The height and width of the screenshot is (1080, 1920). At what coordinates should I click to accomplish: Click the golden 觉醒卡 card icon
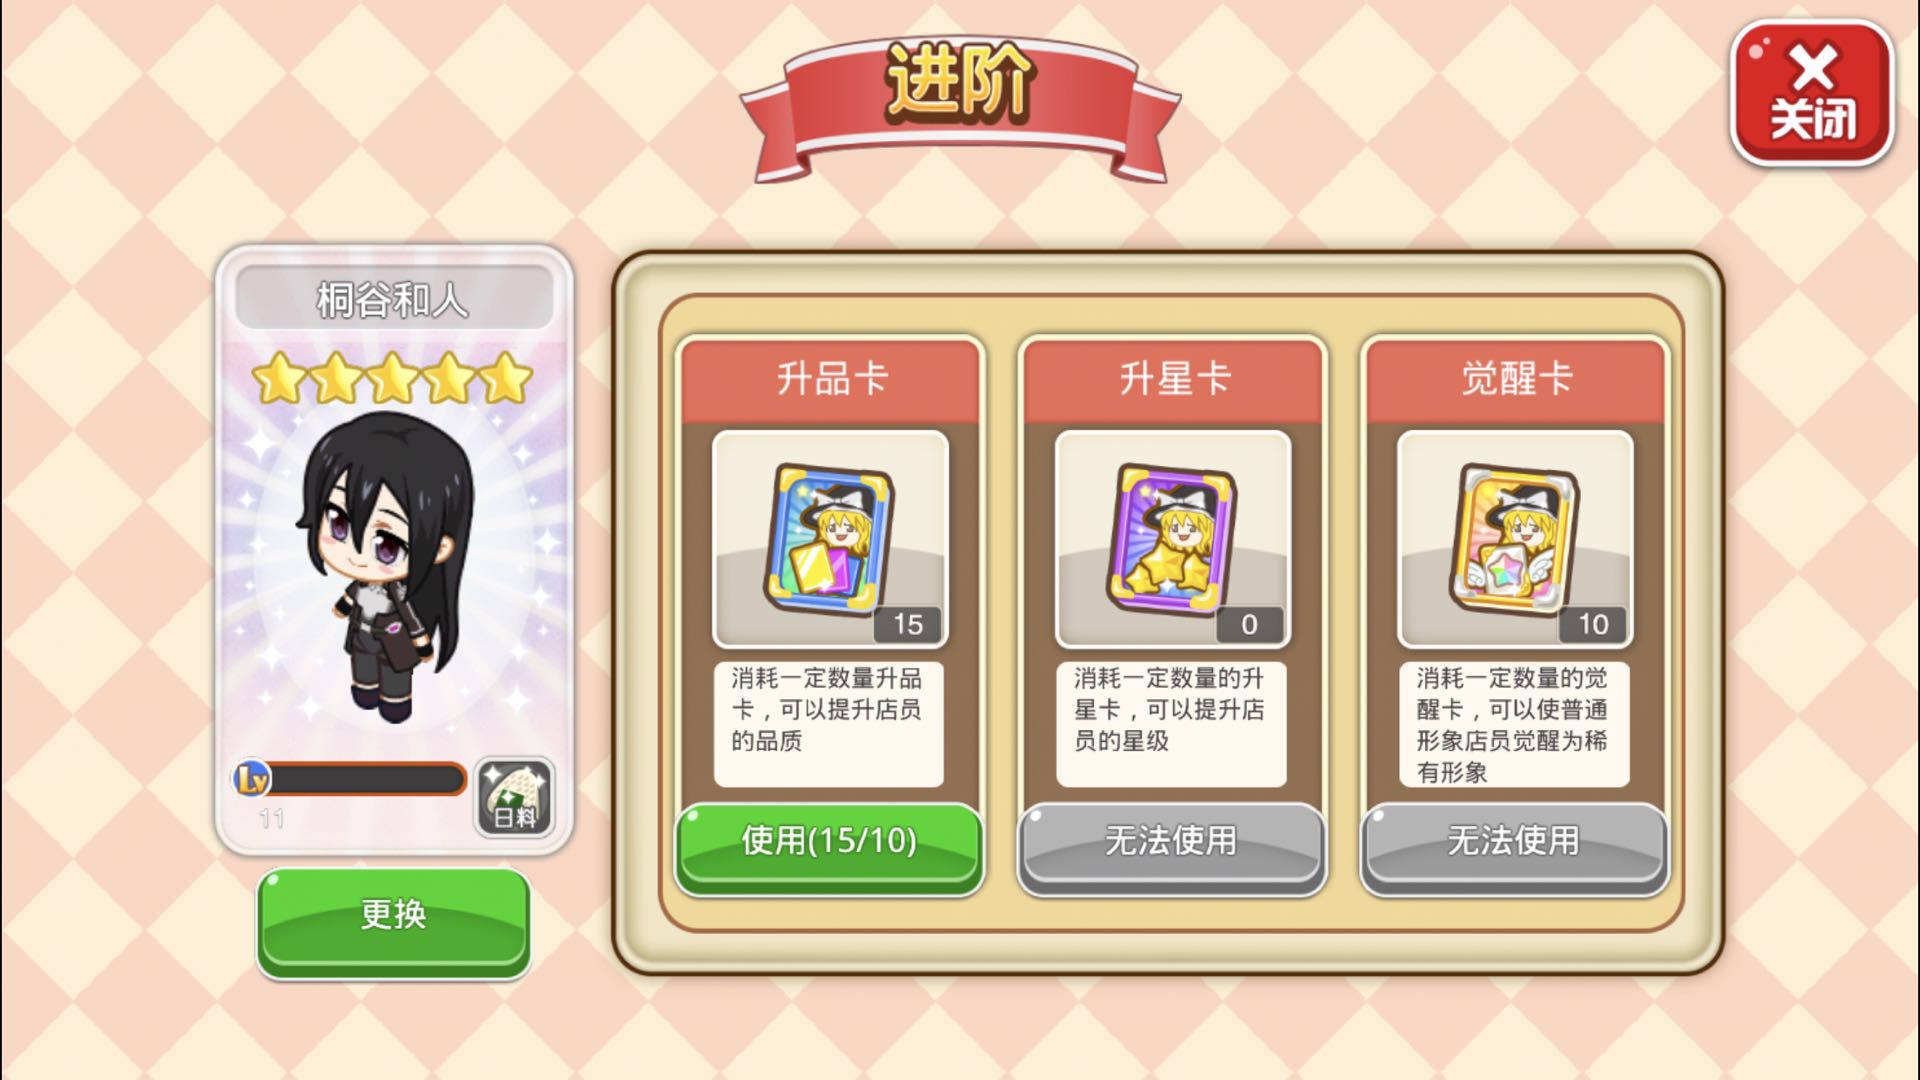(1514, 538)
